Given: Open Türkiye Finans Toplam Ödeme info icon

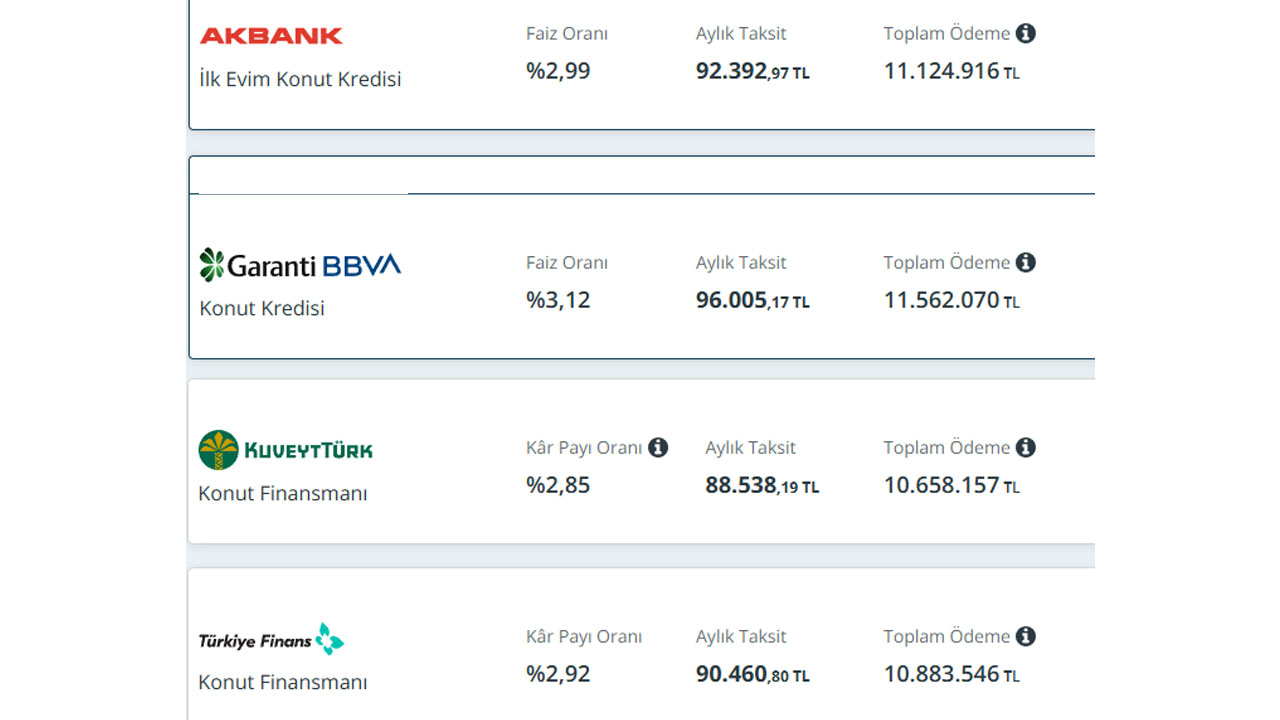Looking at the screenshot, I should point(1025,636).
